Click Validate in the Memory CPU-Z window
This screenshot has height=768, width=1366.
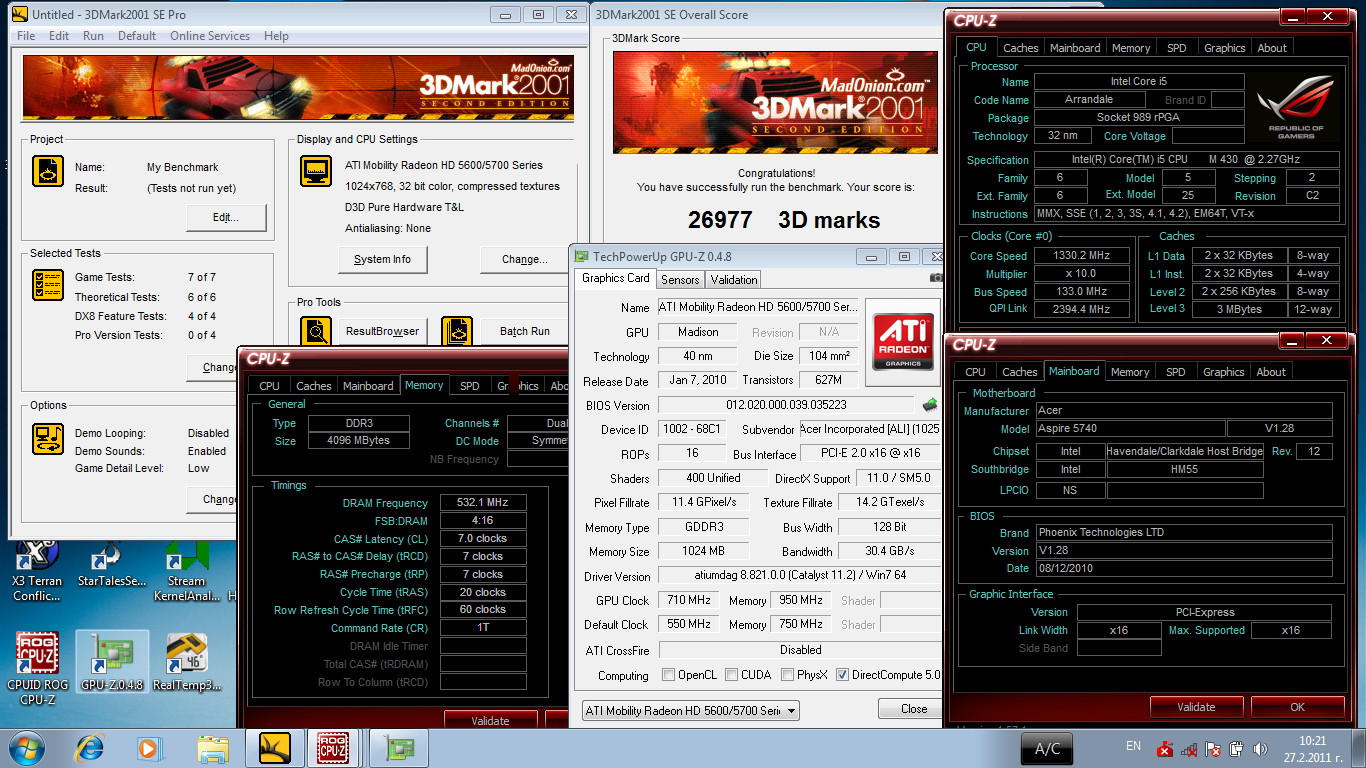[490, 720]
